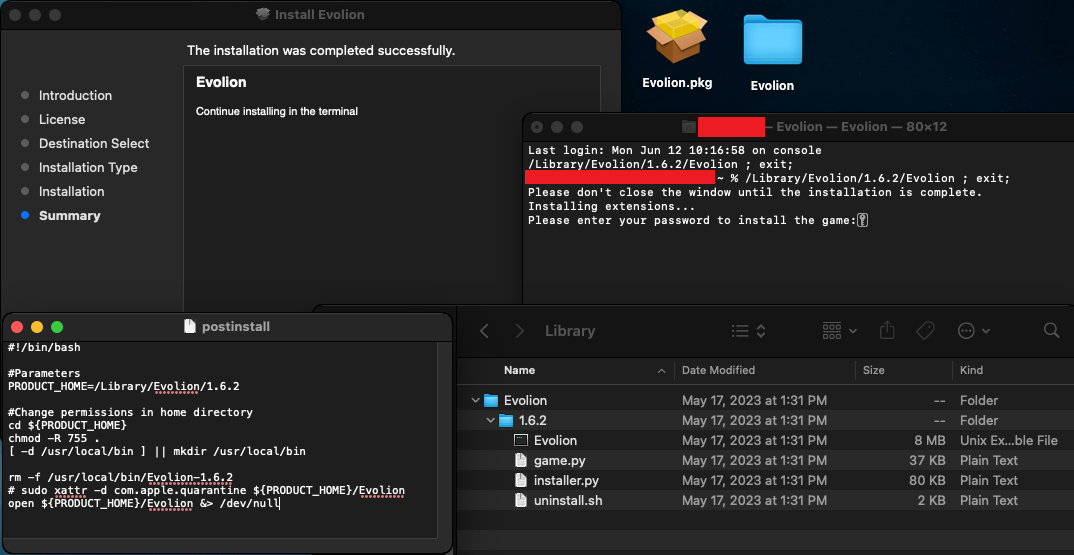
Task: Collapse the Evolion folder in Finder
Action: point(475,400)
